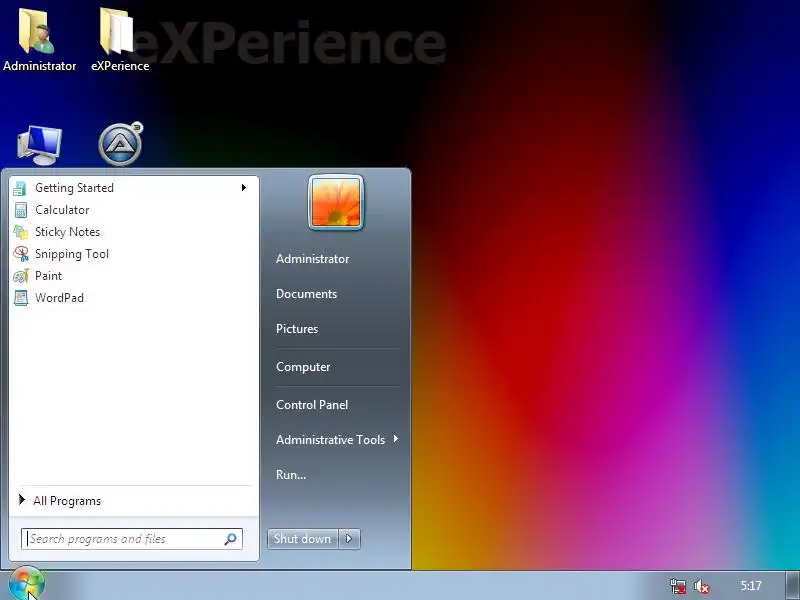Open shut down options arrow
The image size is (800, 600).
[349, 539]
